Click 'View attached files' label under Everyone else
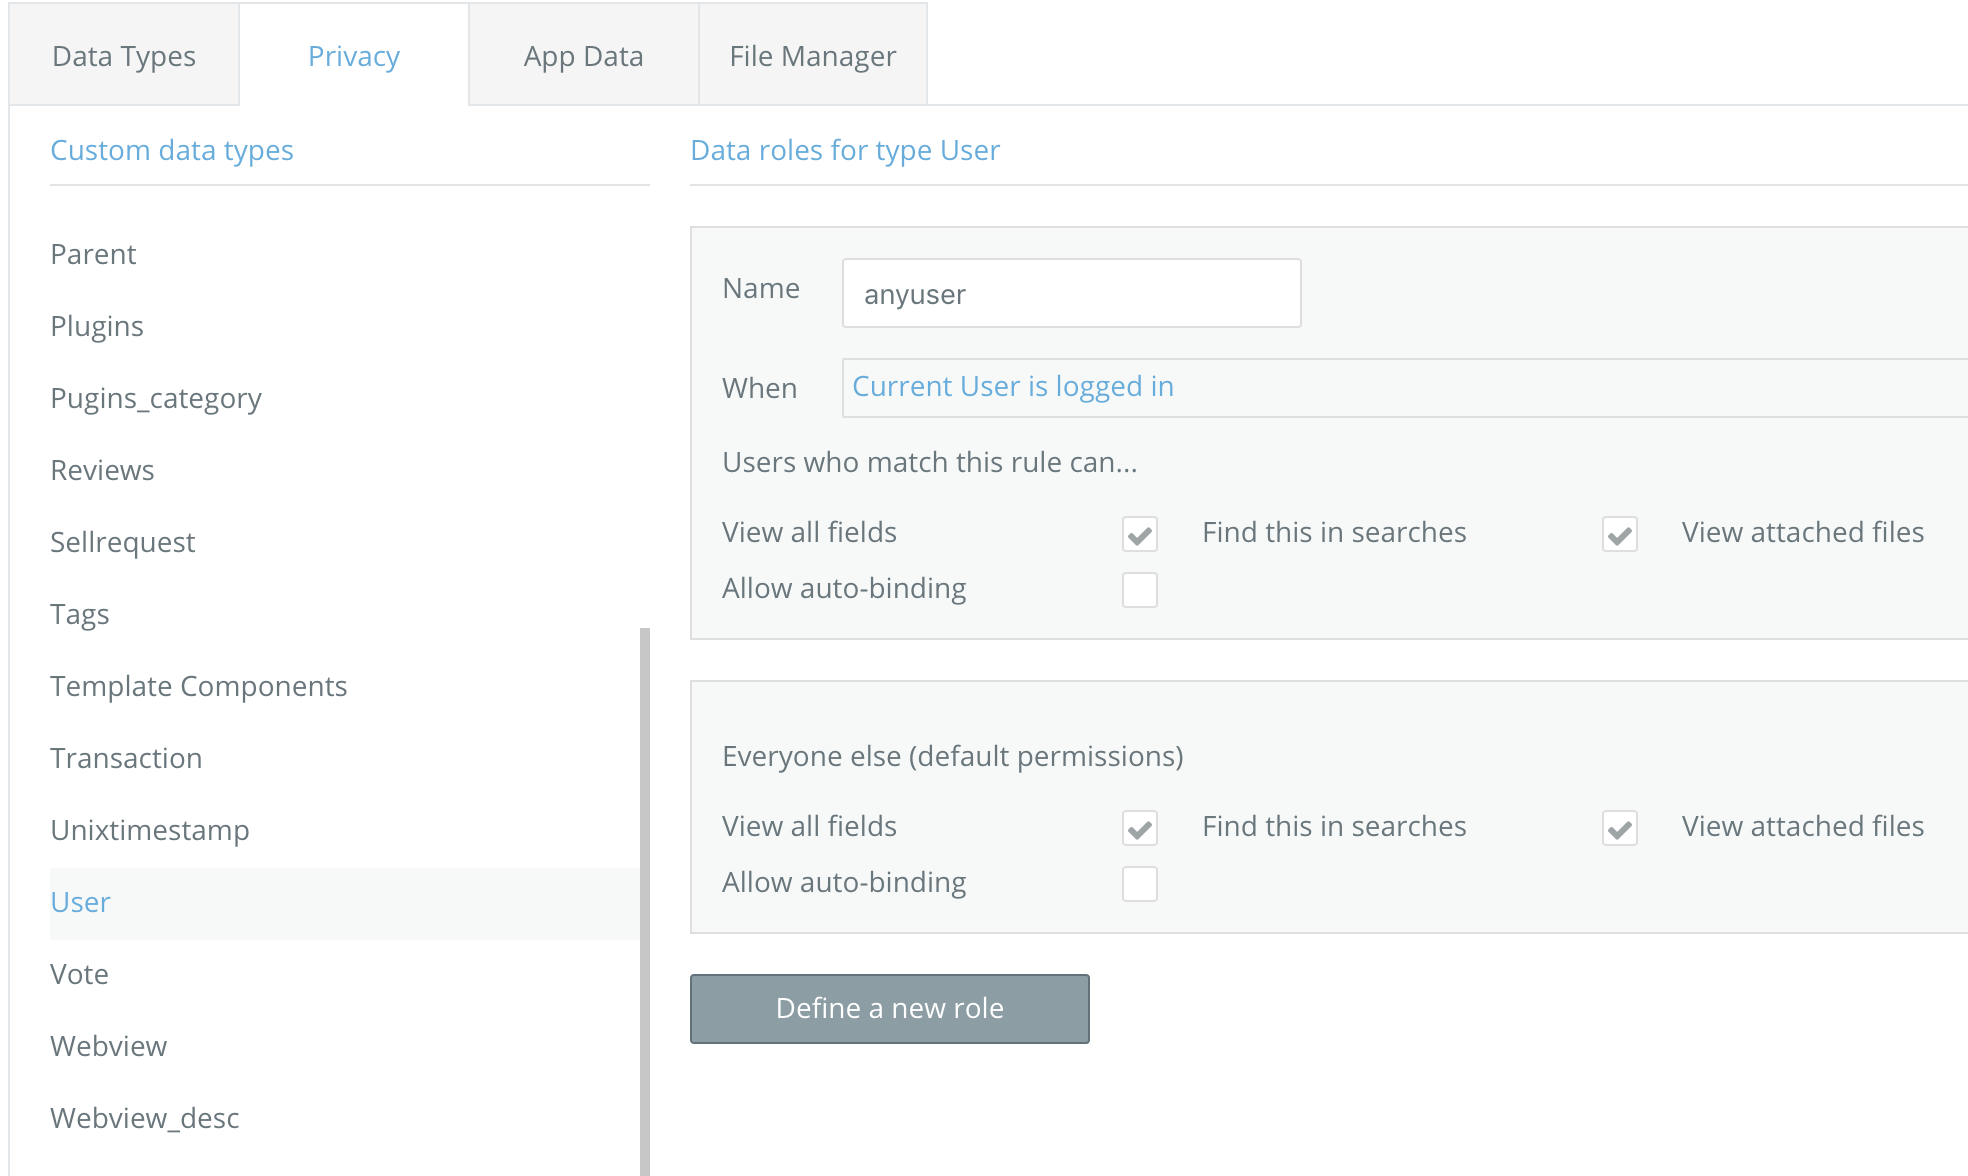This screenshot has height=1176, width=1968. pos(1803,826)
